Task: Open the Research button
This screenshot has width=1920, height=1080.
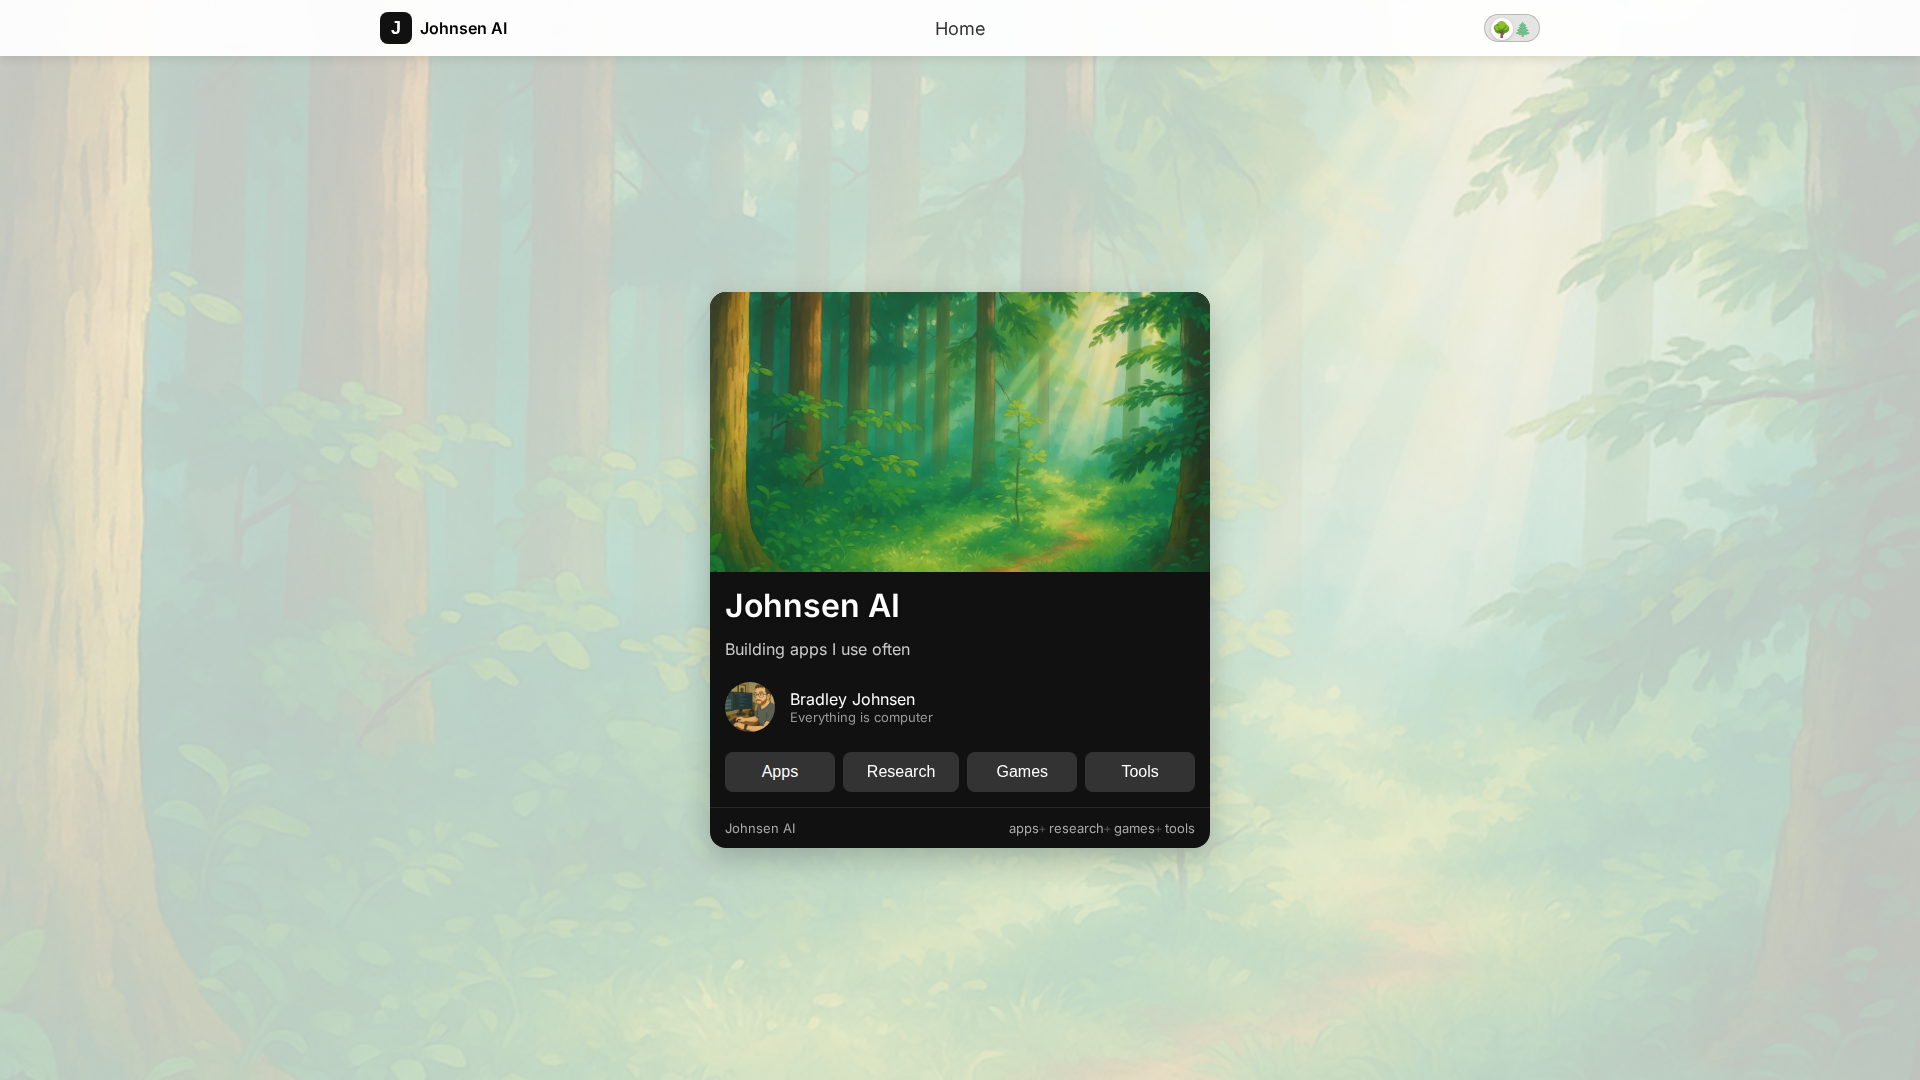Action: click(901, 772)
